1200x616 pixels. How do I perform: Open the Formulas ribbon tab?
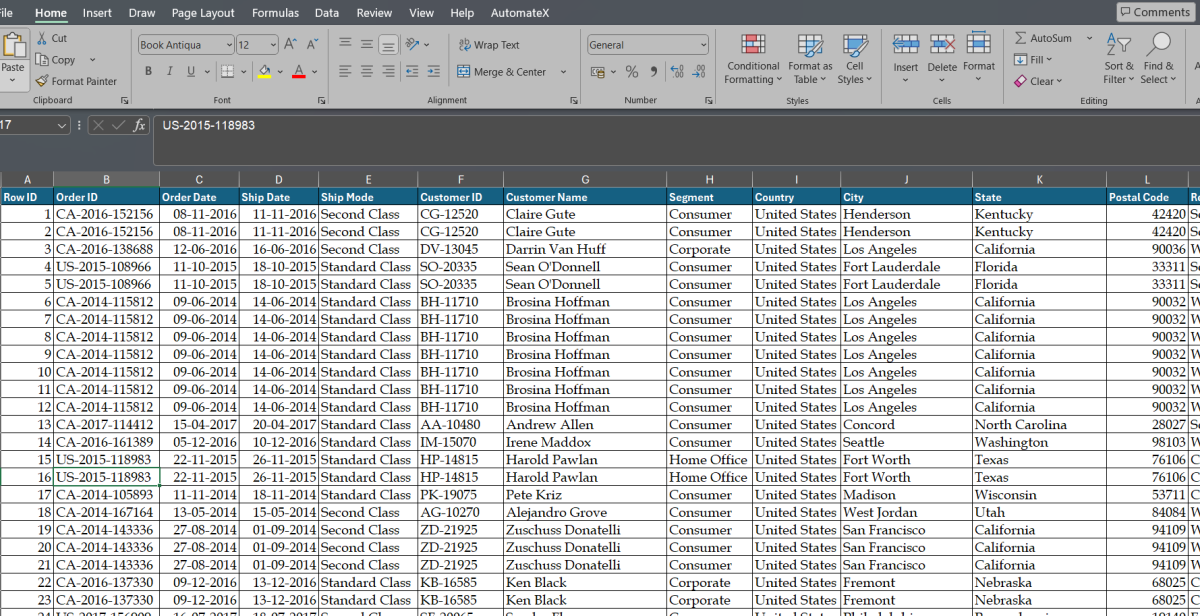click(x=275, y=13)
